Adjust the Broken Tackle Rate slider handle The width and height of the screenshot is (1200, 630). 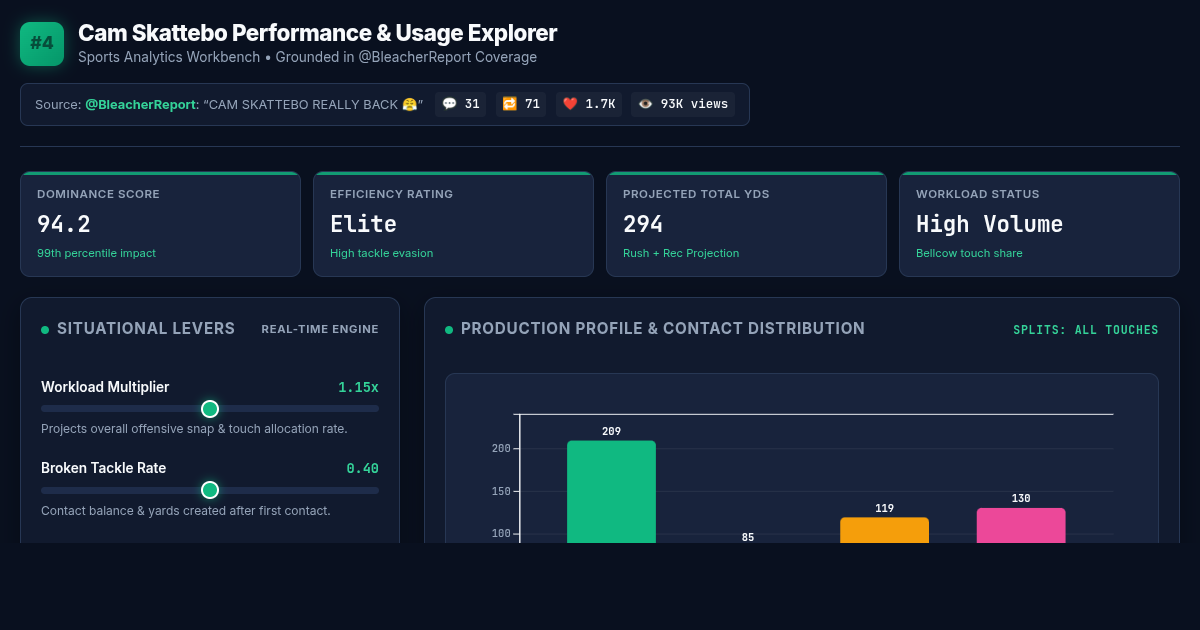coord(210,489)
